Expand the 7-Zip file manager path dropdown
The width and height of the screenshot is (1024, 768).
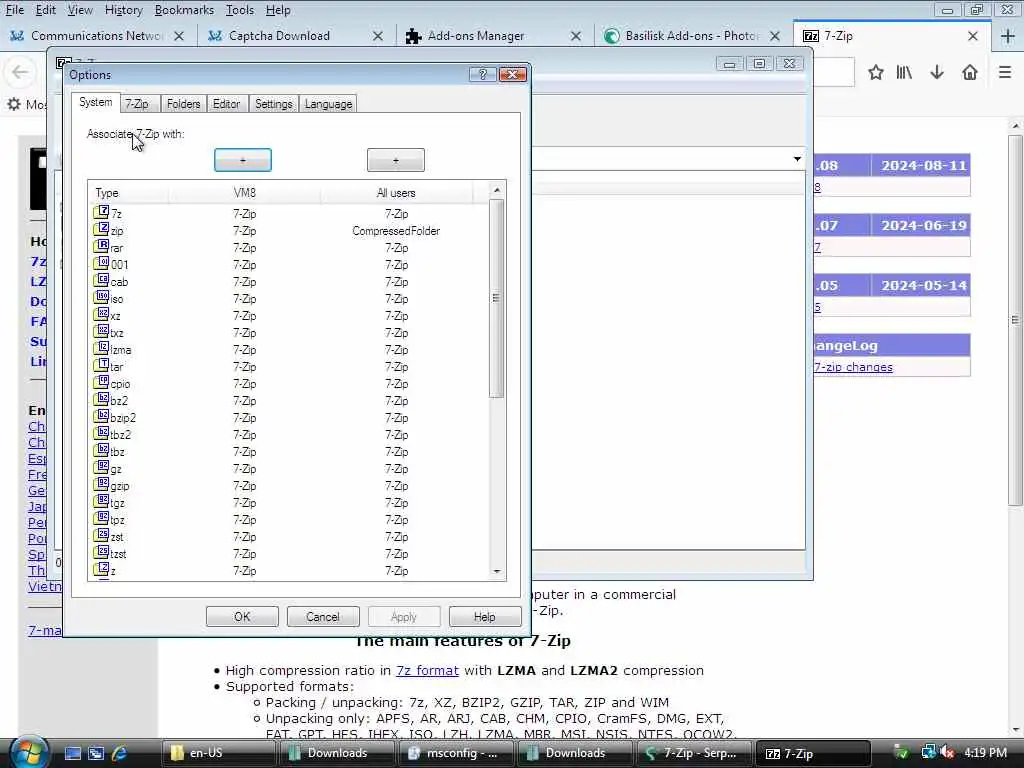coord(797,159)
